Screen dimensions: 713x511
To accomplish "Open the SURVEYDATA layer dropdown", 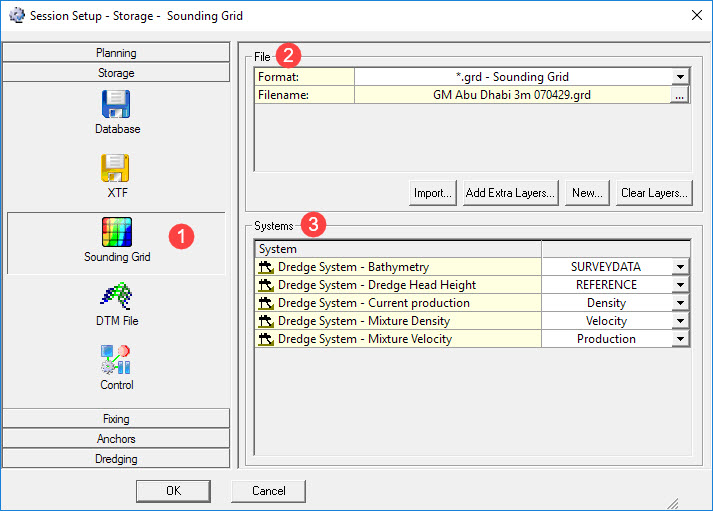I will (680, 266).
